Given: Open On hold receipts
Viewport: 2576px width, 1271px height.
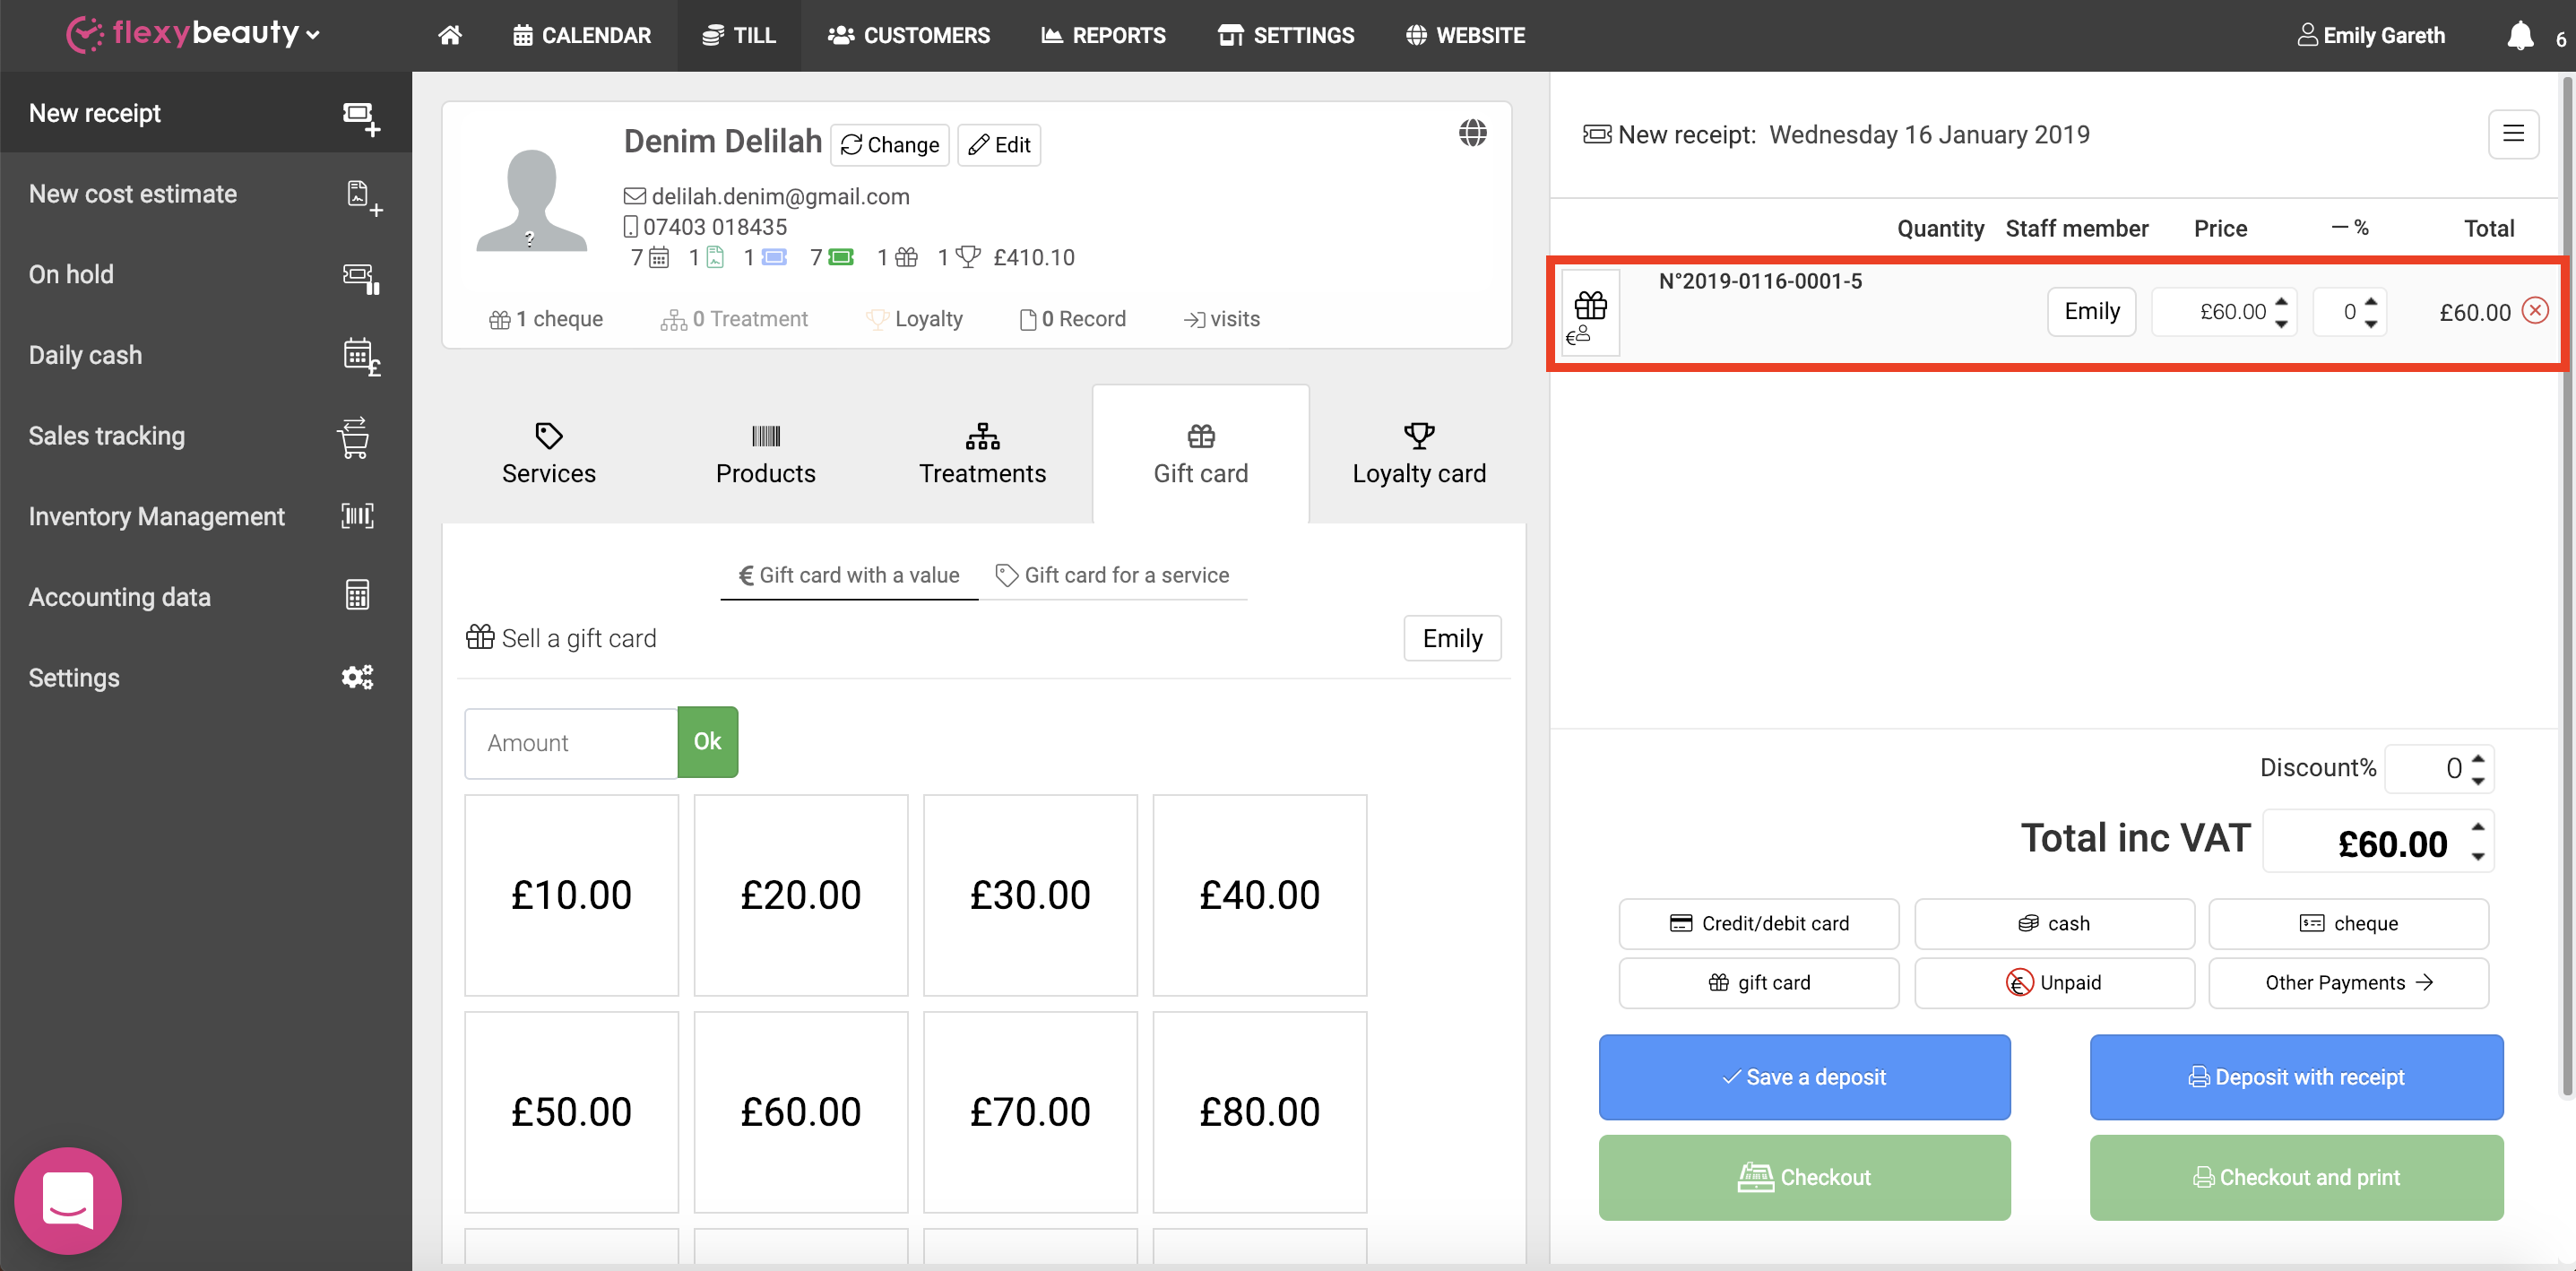Looking at the screenshot, I should pyautogui.click(x=206, y=274).
